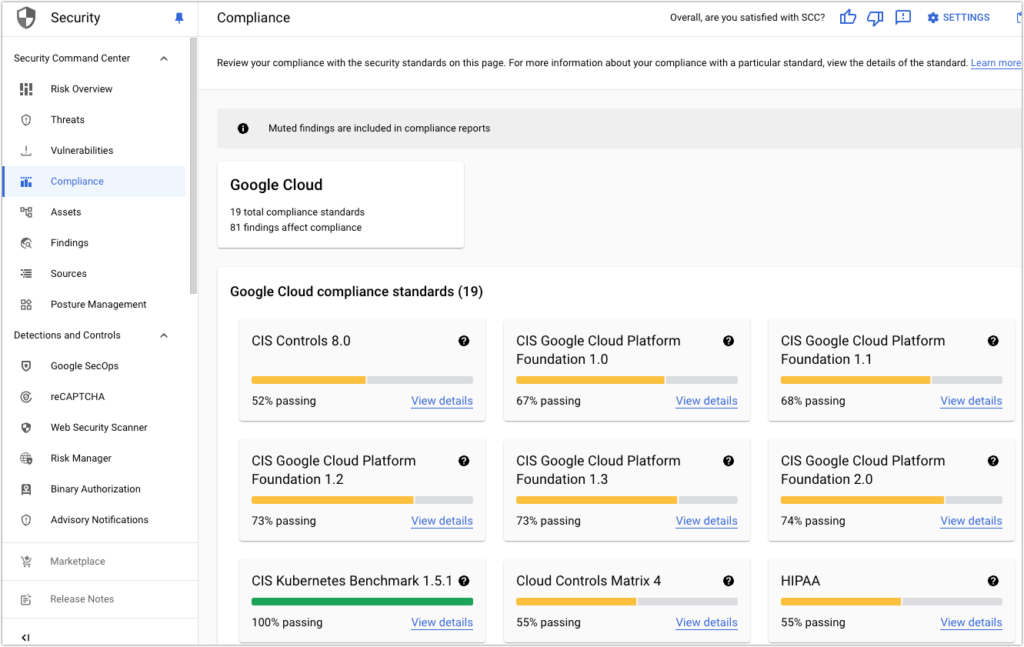Image resolution: width=1024 pixels, height=647 pixels.
Task: Click the Assets icon in sidebar
Action: 26,212
